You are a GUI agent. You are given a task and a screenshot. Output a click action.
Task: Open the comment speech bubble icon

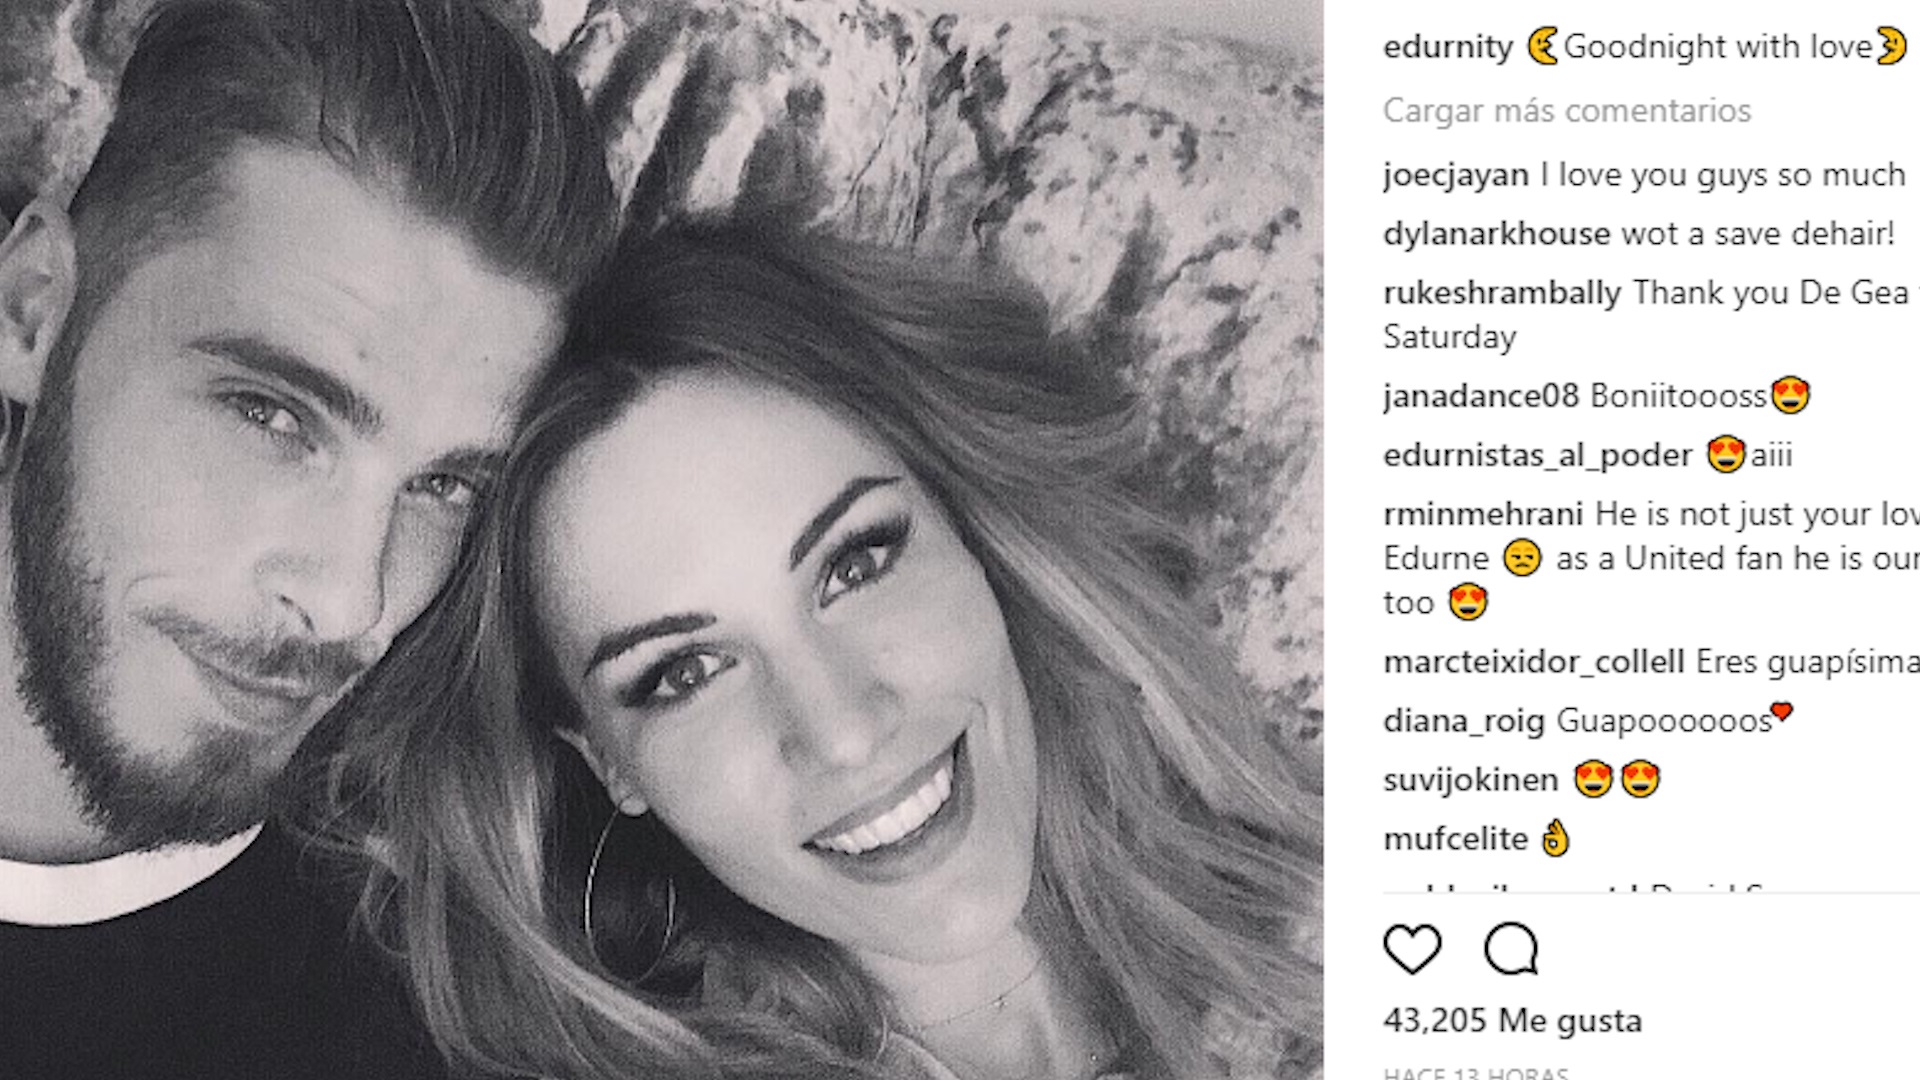1510,948
